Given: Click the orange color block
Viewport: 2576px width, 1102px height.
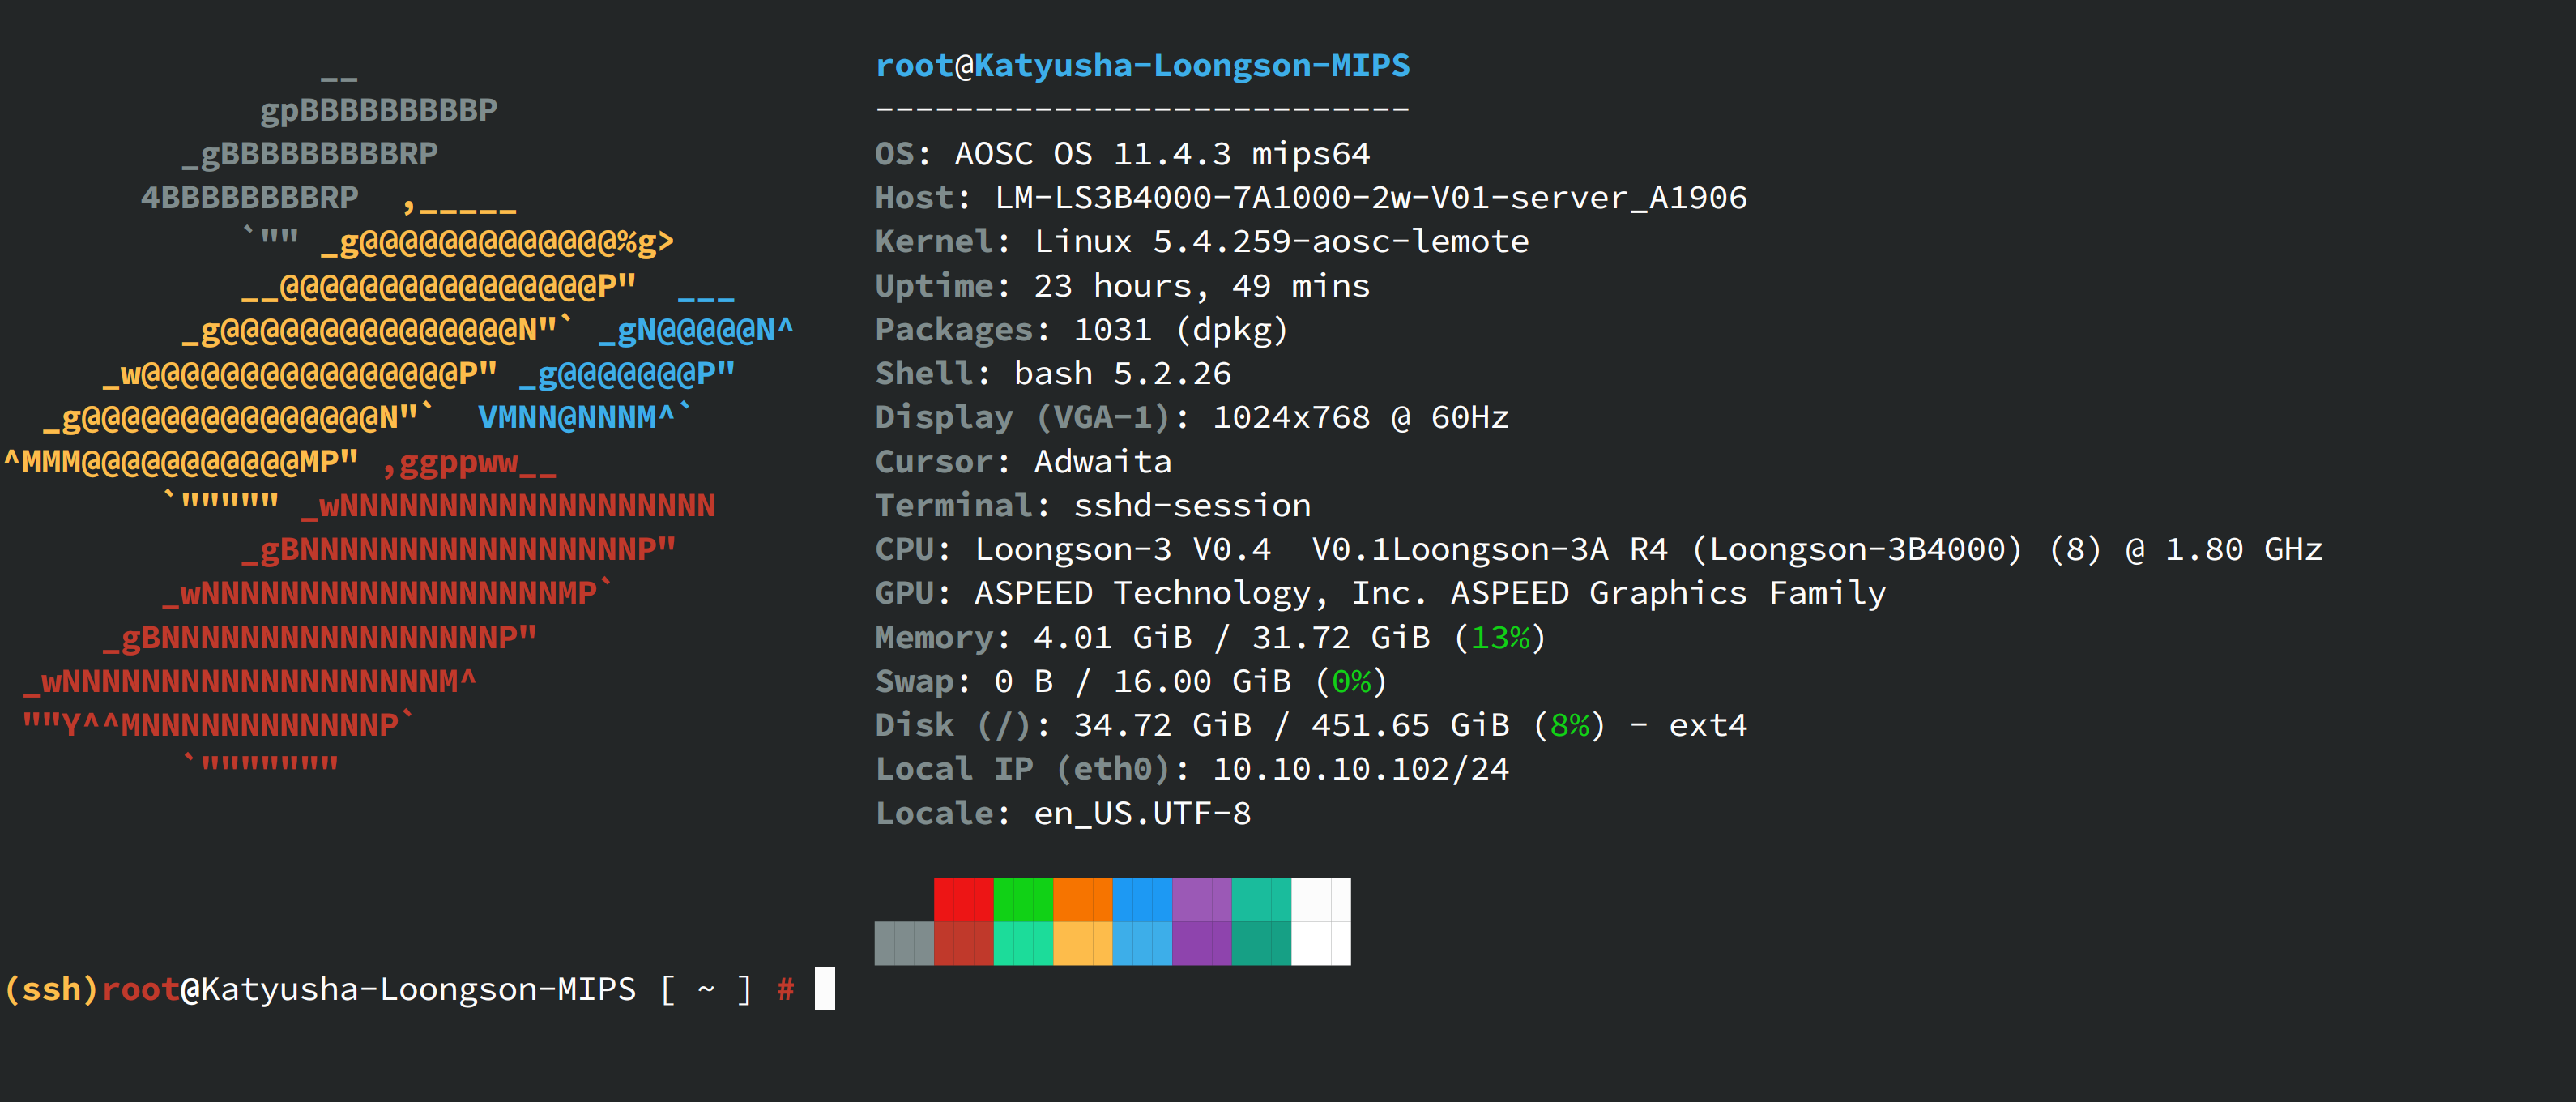Looking at the screenshot, I should coord(1082,899).
